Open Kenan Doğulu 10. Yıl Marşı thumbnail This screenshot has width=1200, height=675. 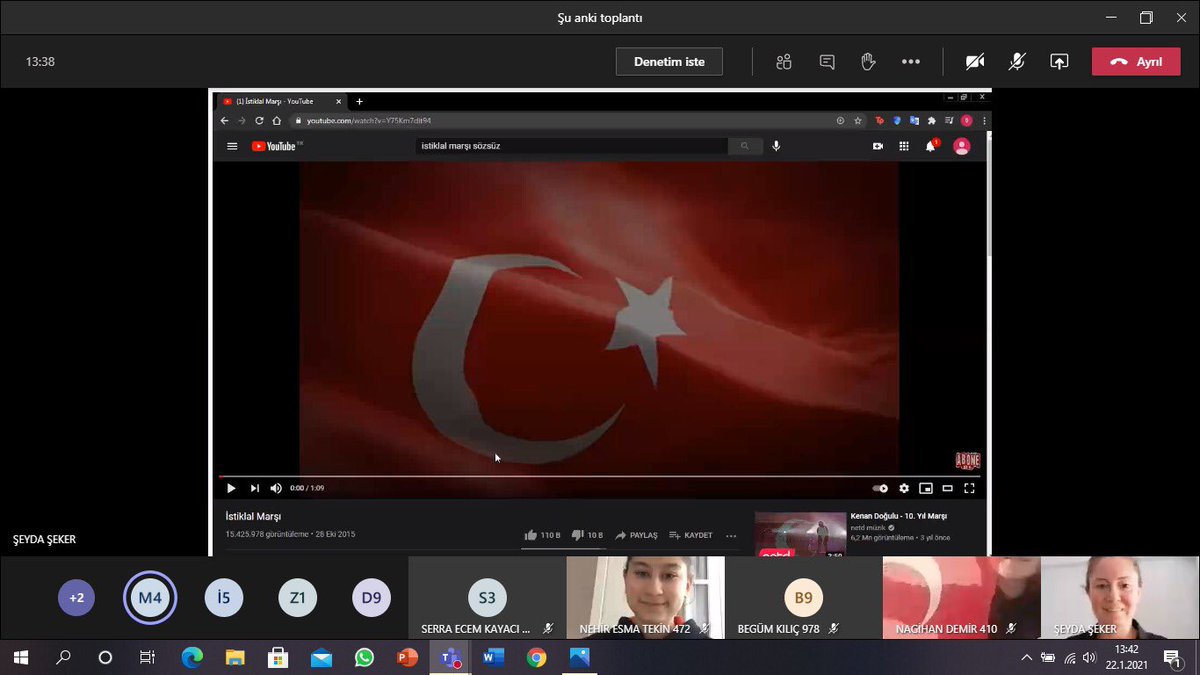800,534
